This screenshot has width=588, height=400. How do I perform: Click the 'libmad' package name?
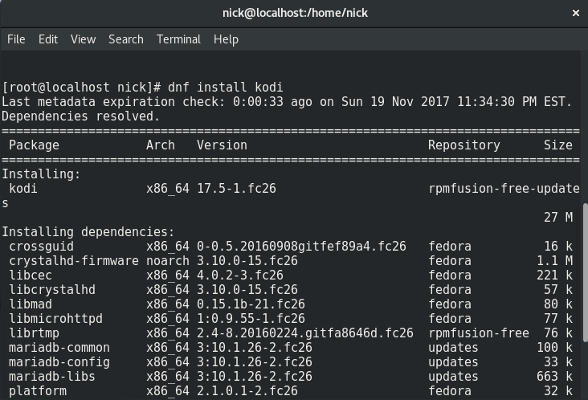(30, 304)
